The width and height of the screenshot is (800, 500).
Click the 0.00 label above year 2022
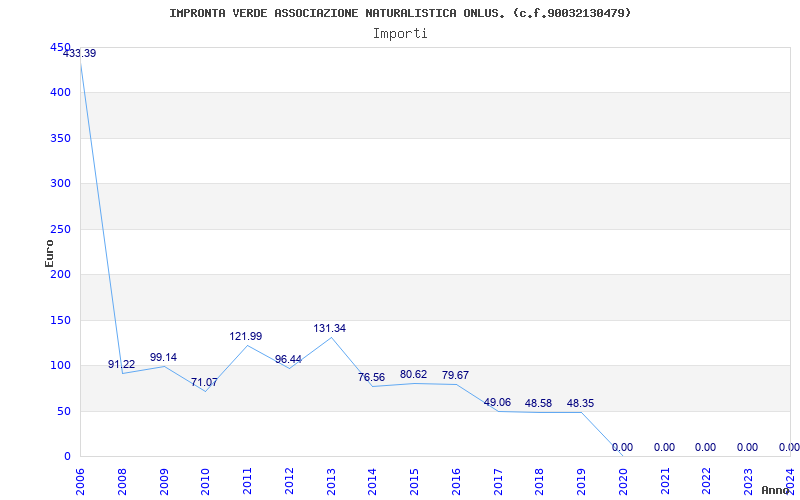[x=706, y=447]
